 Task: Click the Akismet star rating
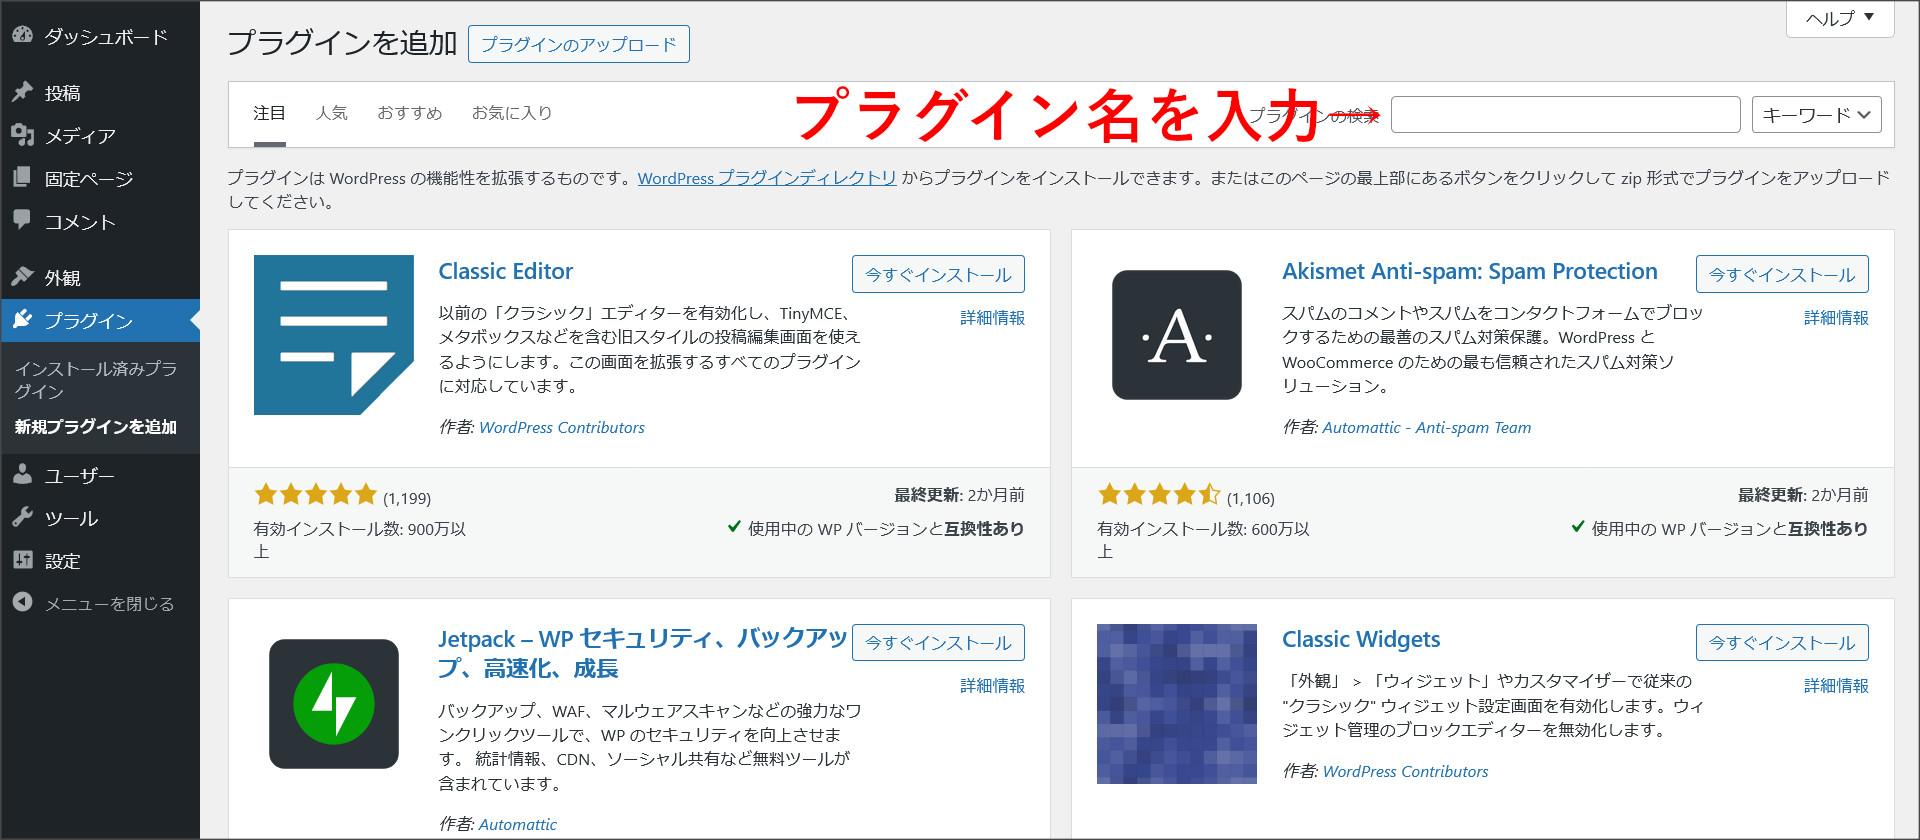(1159, 495)
